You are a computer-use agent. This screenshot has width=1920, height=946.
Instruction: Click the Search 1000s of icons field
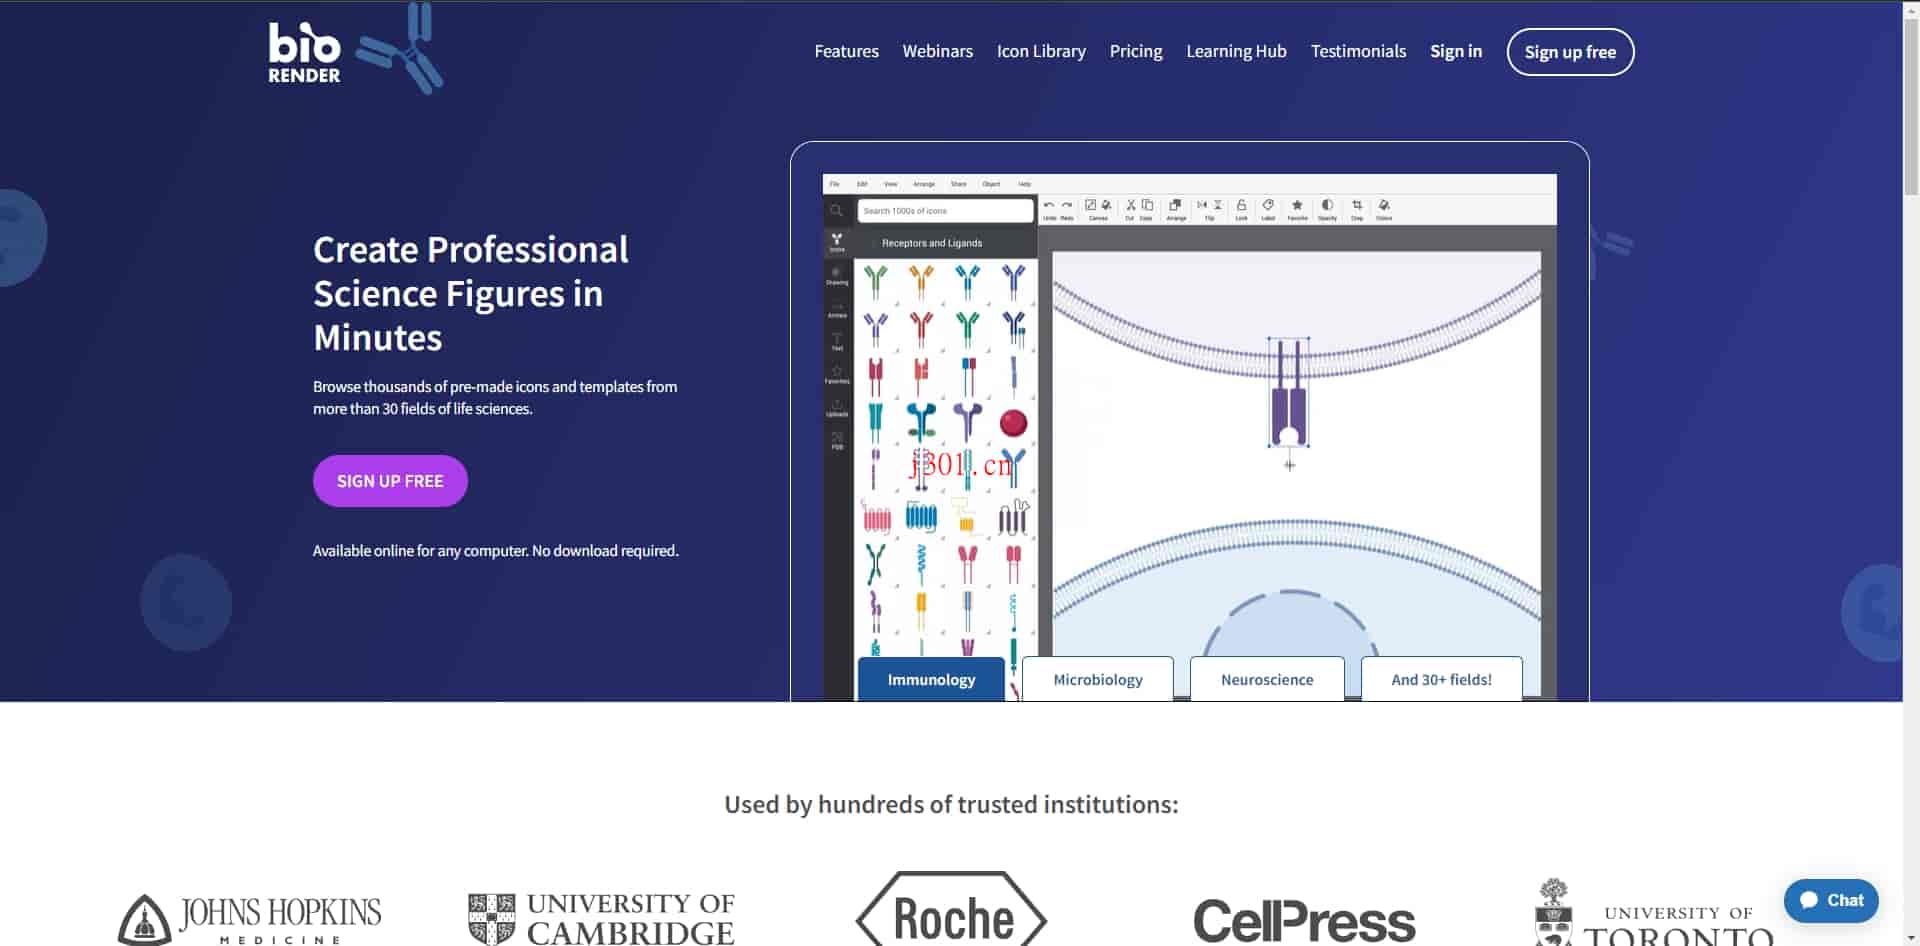pos(945,211)
